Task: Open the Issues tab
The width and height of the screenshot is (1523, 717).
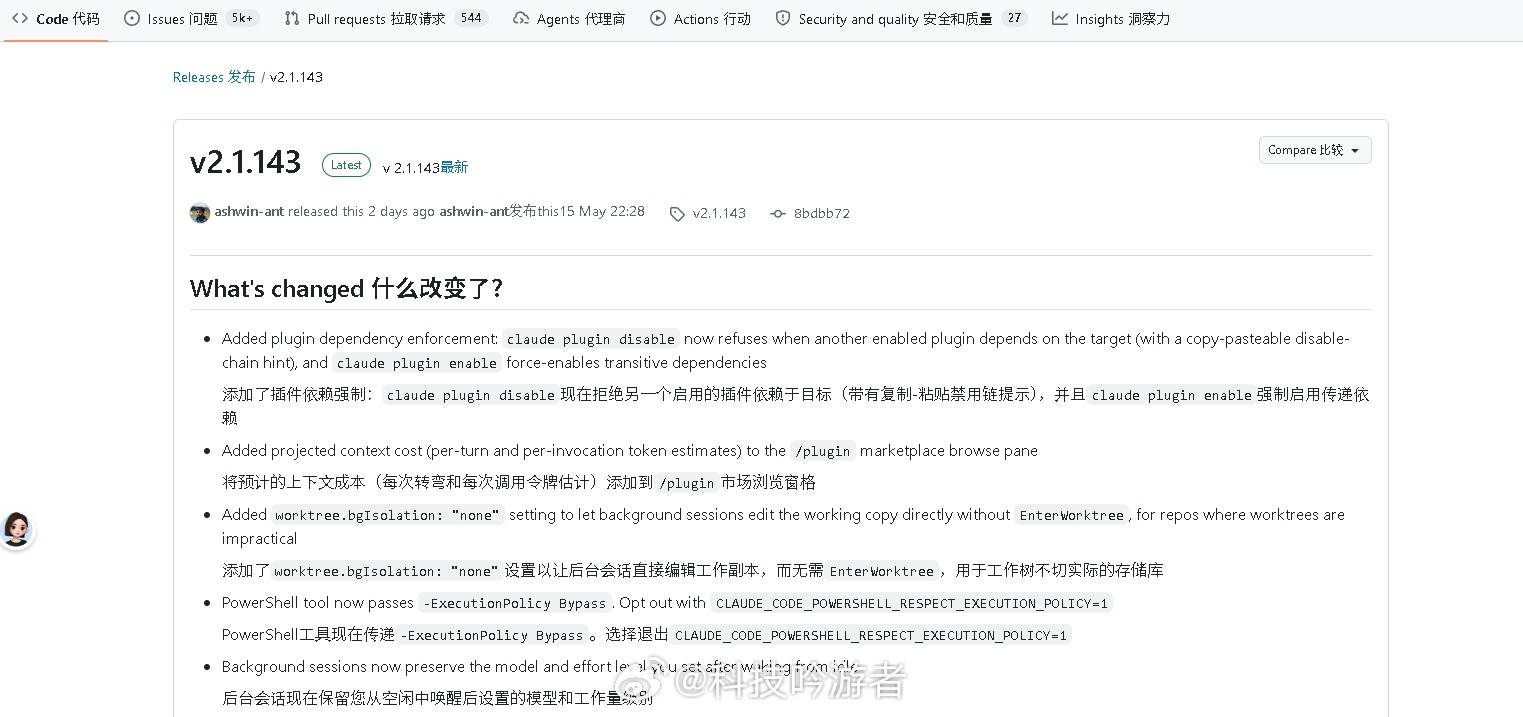Action: click(x=191, y=19)
